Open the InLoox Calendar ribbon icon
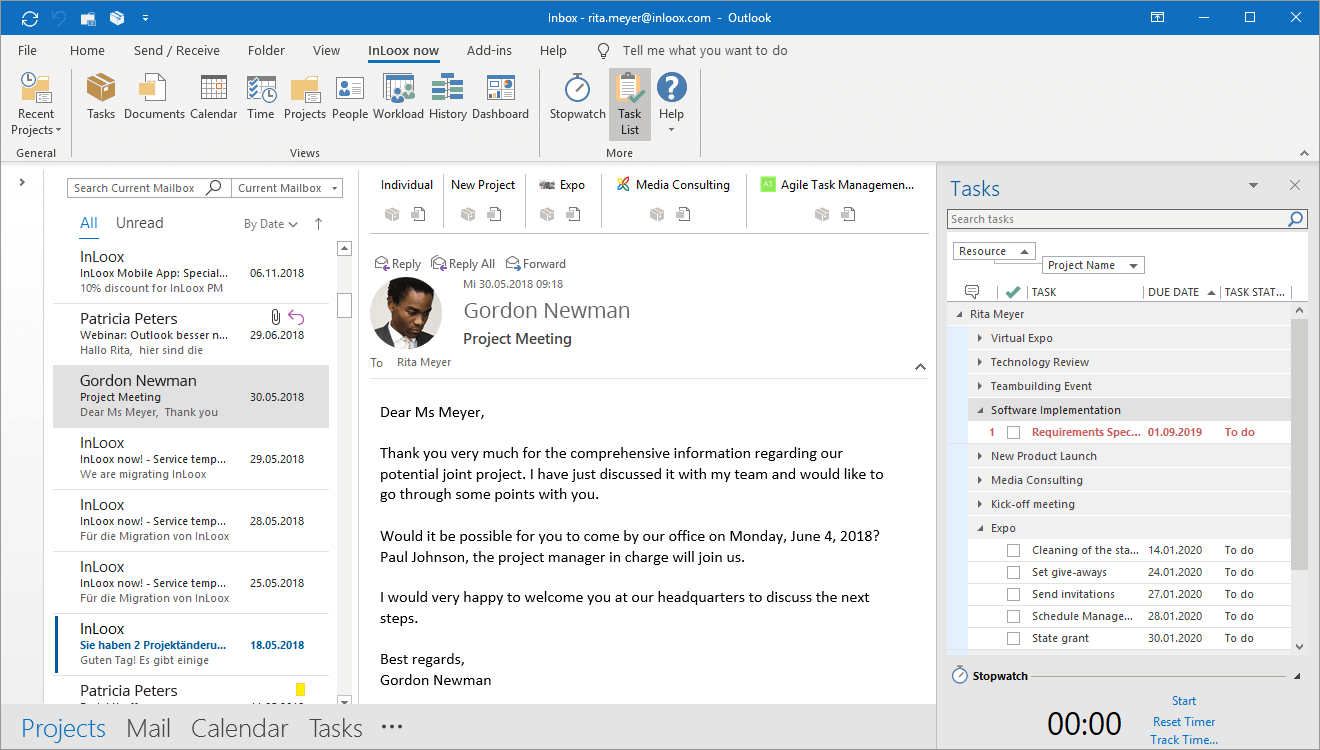The height and width of the screenshot is (750, 1320). click(213, 97)
